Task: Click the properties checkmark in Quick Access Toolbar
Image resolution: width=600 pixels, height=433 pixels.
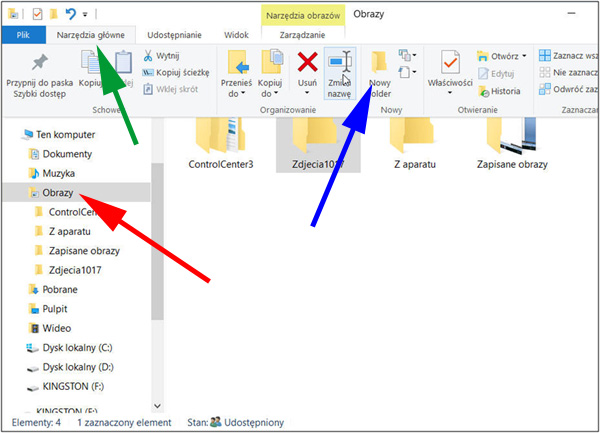Action: [x=37, y=15]
